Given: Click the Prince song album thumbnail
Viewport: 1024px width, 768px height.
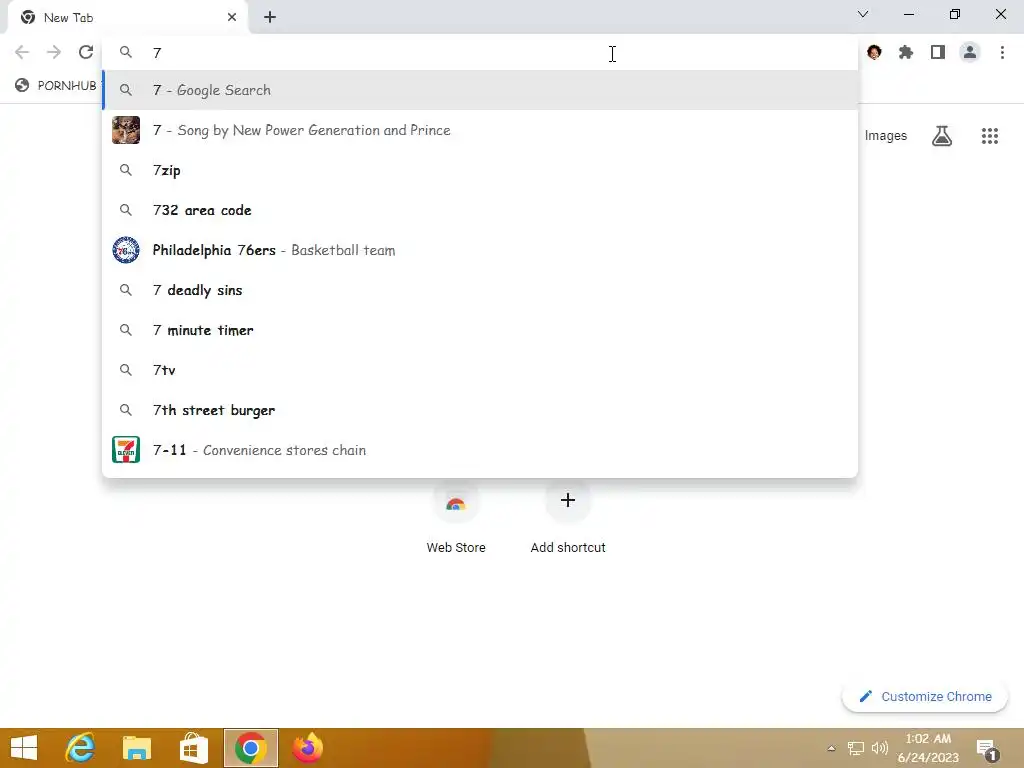Looking at the screenshot, I should pyautogui.click(x=126, y=130).
